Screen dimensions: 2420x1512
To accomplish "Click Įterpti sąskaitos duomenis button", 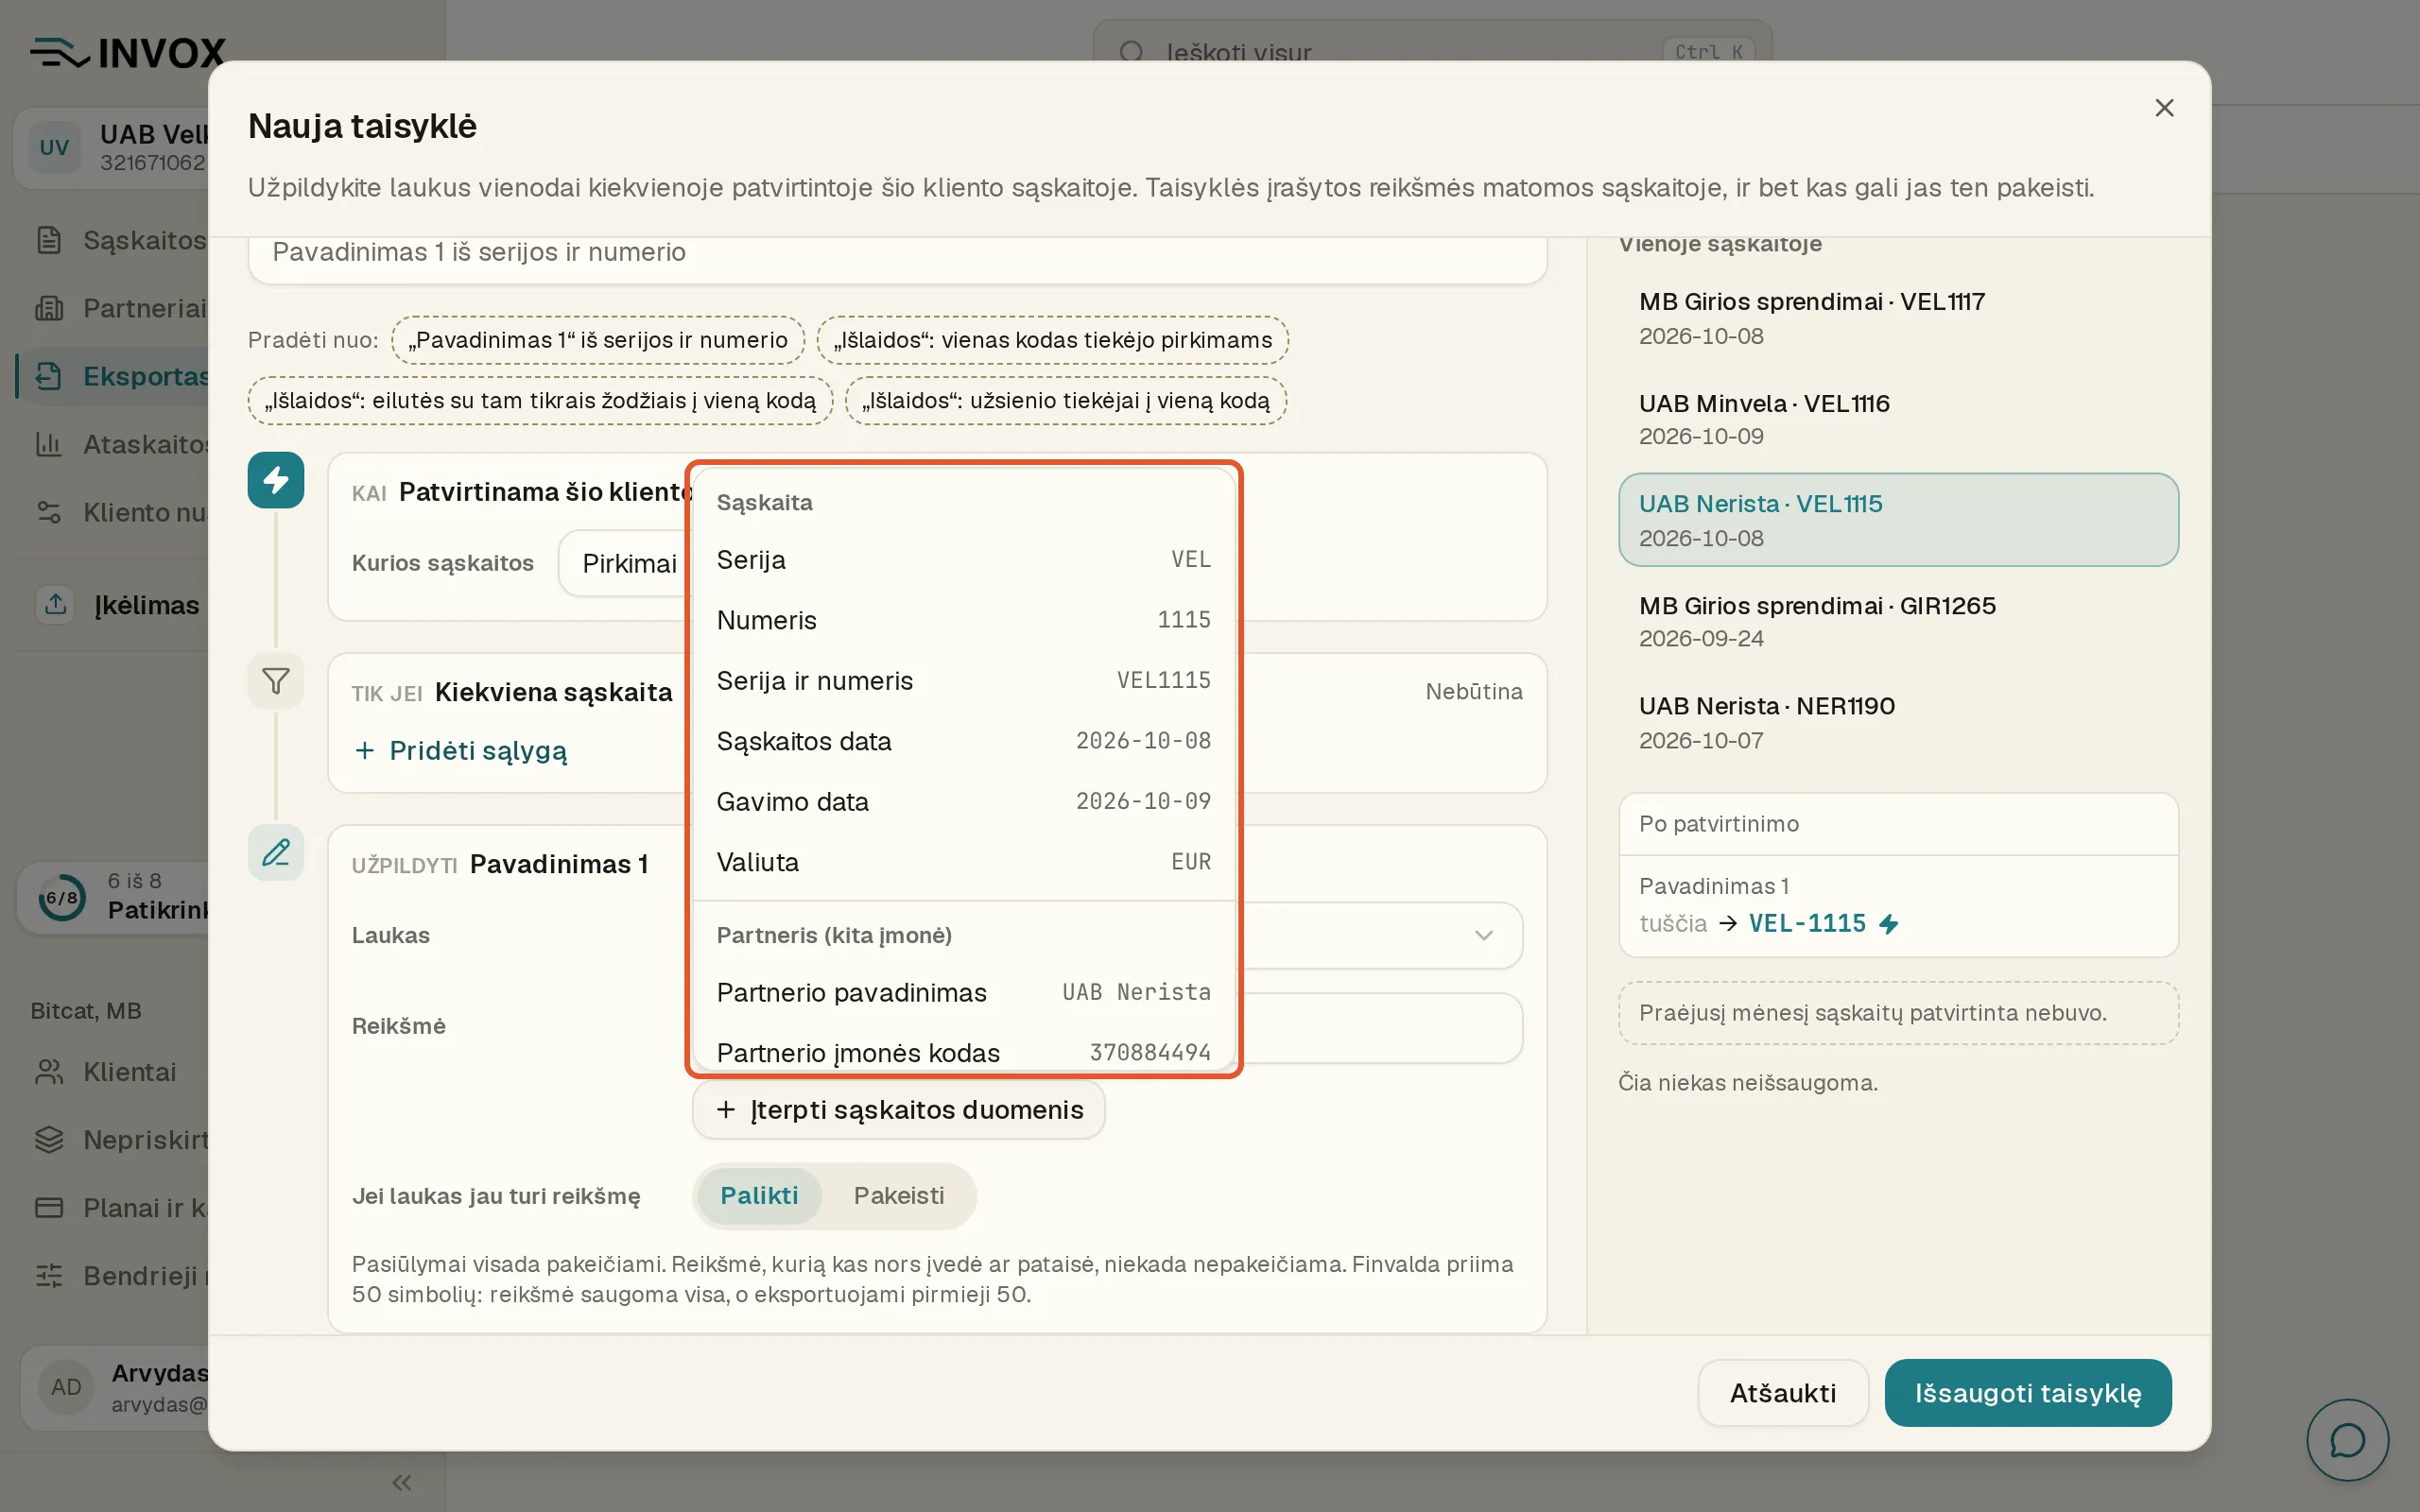I will click(898, 1110).
